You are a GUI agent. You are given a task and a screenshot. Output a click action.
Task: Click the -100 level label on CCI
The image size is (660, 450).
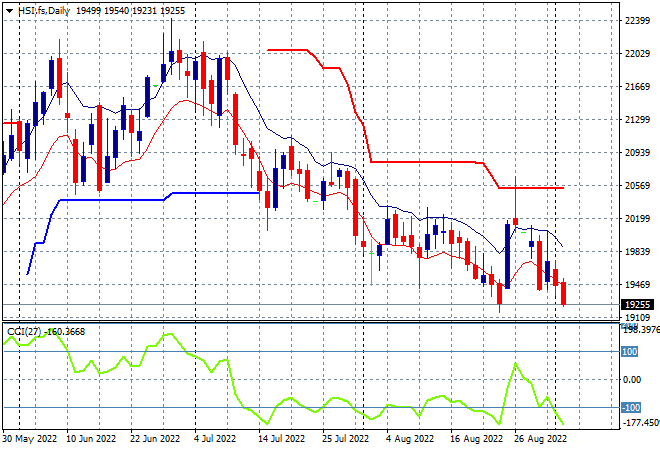(631, 407)
